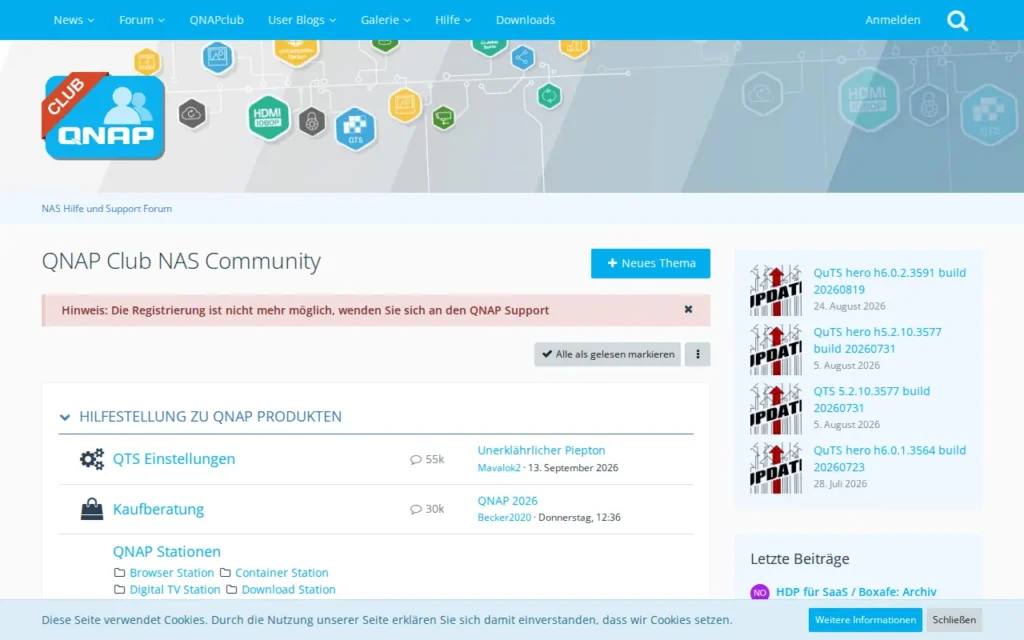The height and width of the screenshot is (640, 1024).
Task: Open the thread QNAP 2026
Action: point(507,501)
